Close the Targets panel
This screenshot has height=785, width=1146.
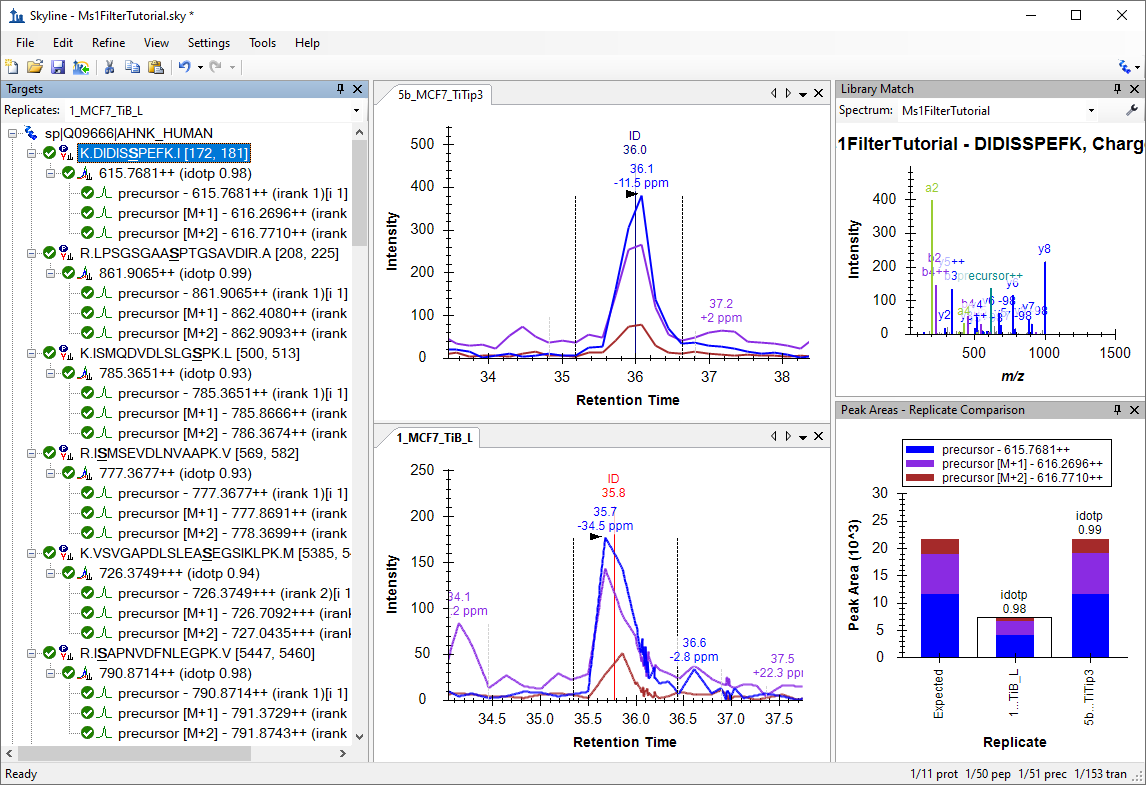(357, 89)
